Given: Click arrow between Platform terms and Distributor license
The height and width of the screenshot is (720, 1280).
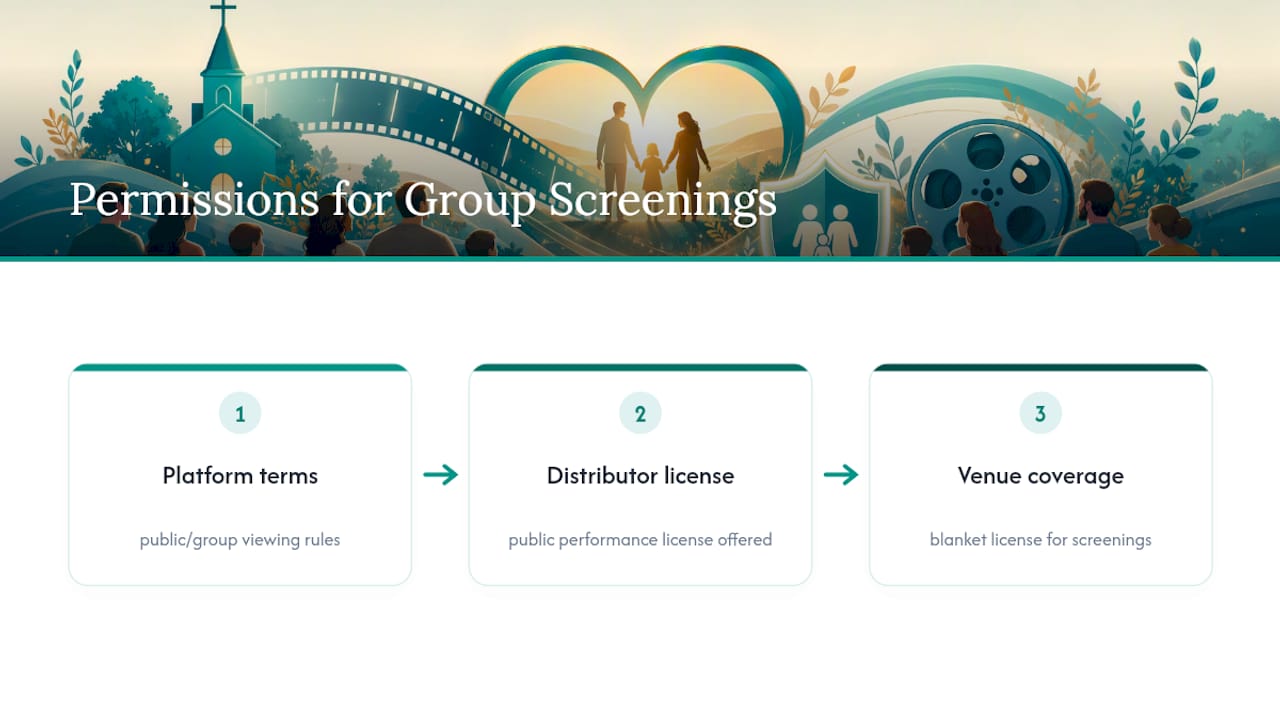Looking at the screenshot, I should (x=440, y=475).
